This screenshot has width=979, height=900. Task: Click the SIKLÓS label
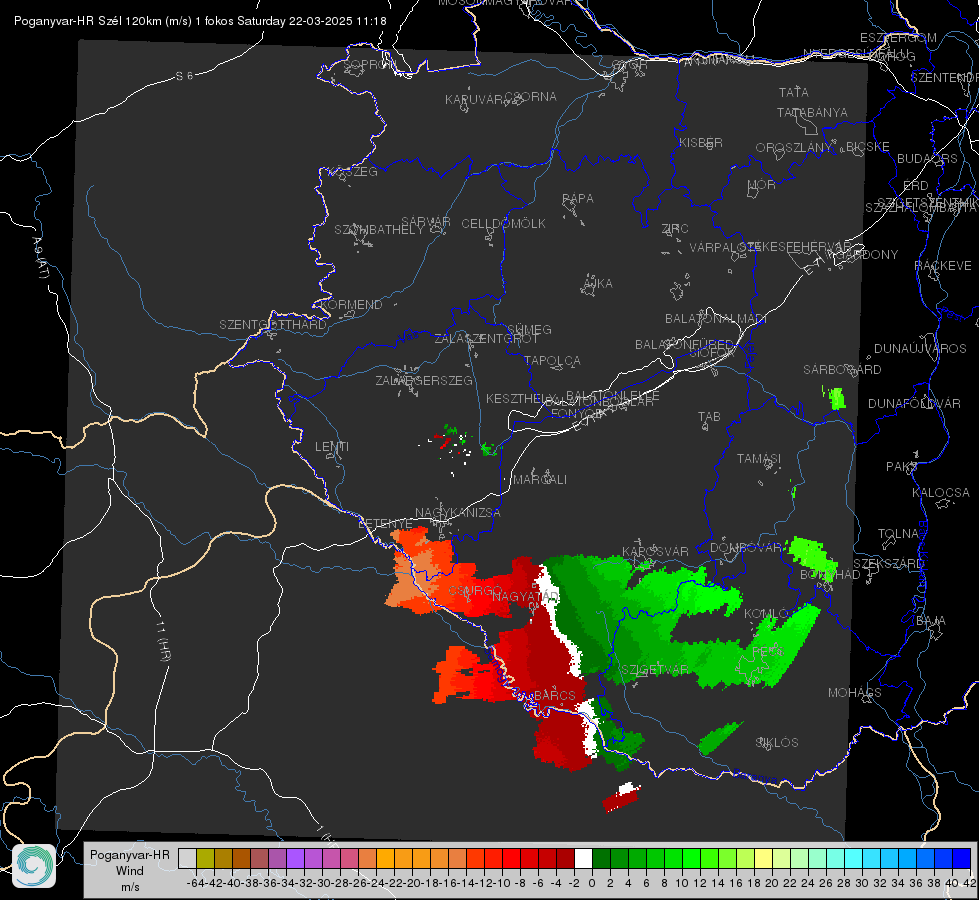[x=777, y=743]
